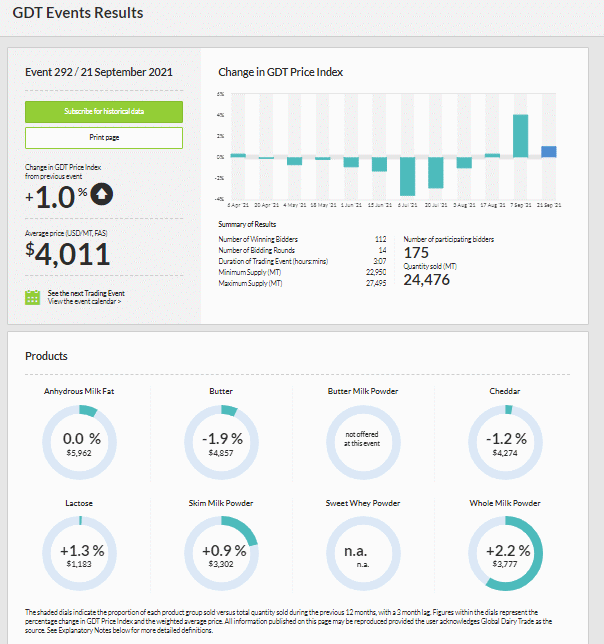Image resolution: width=604 pixels, height=644 pixels.
Task: Click the 24,476 quantity sold value
Action: click(427, 280)
